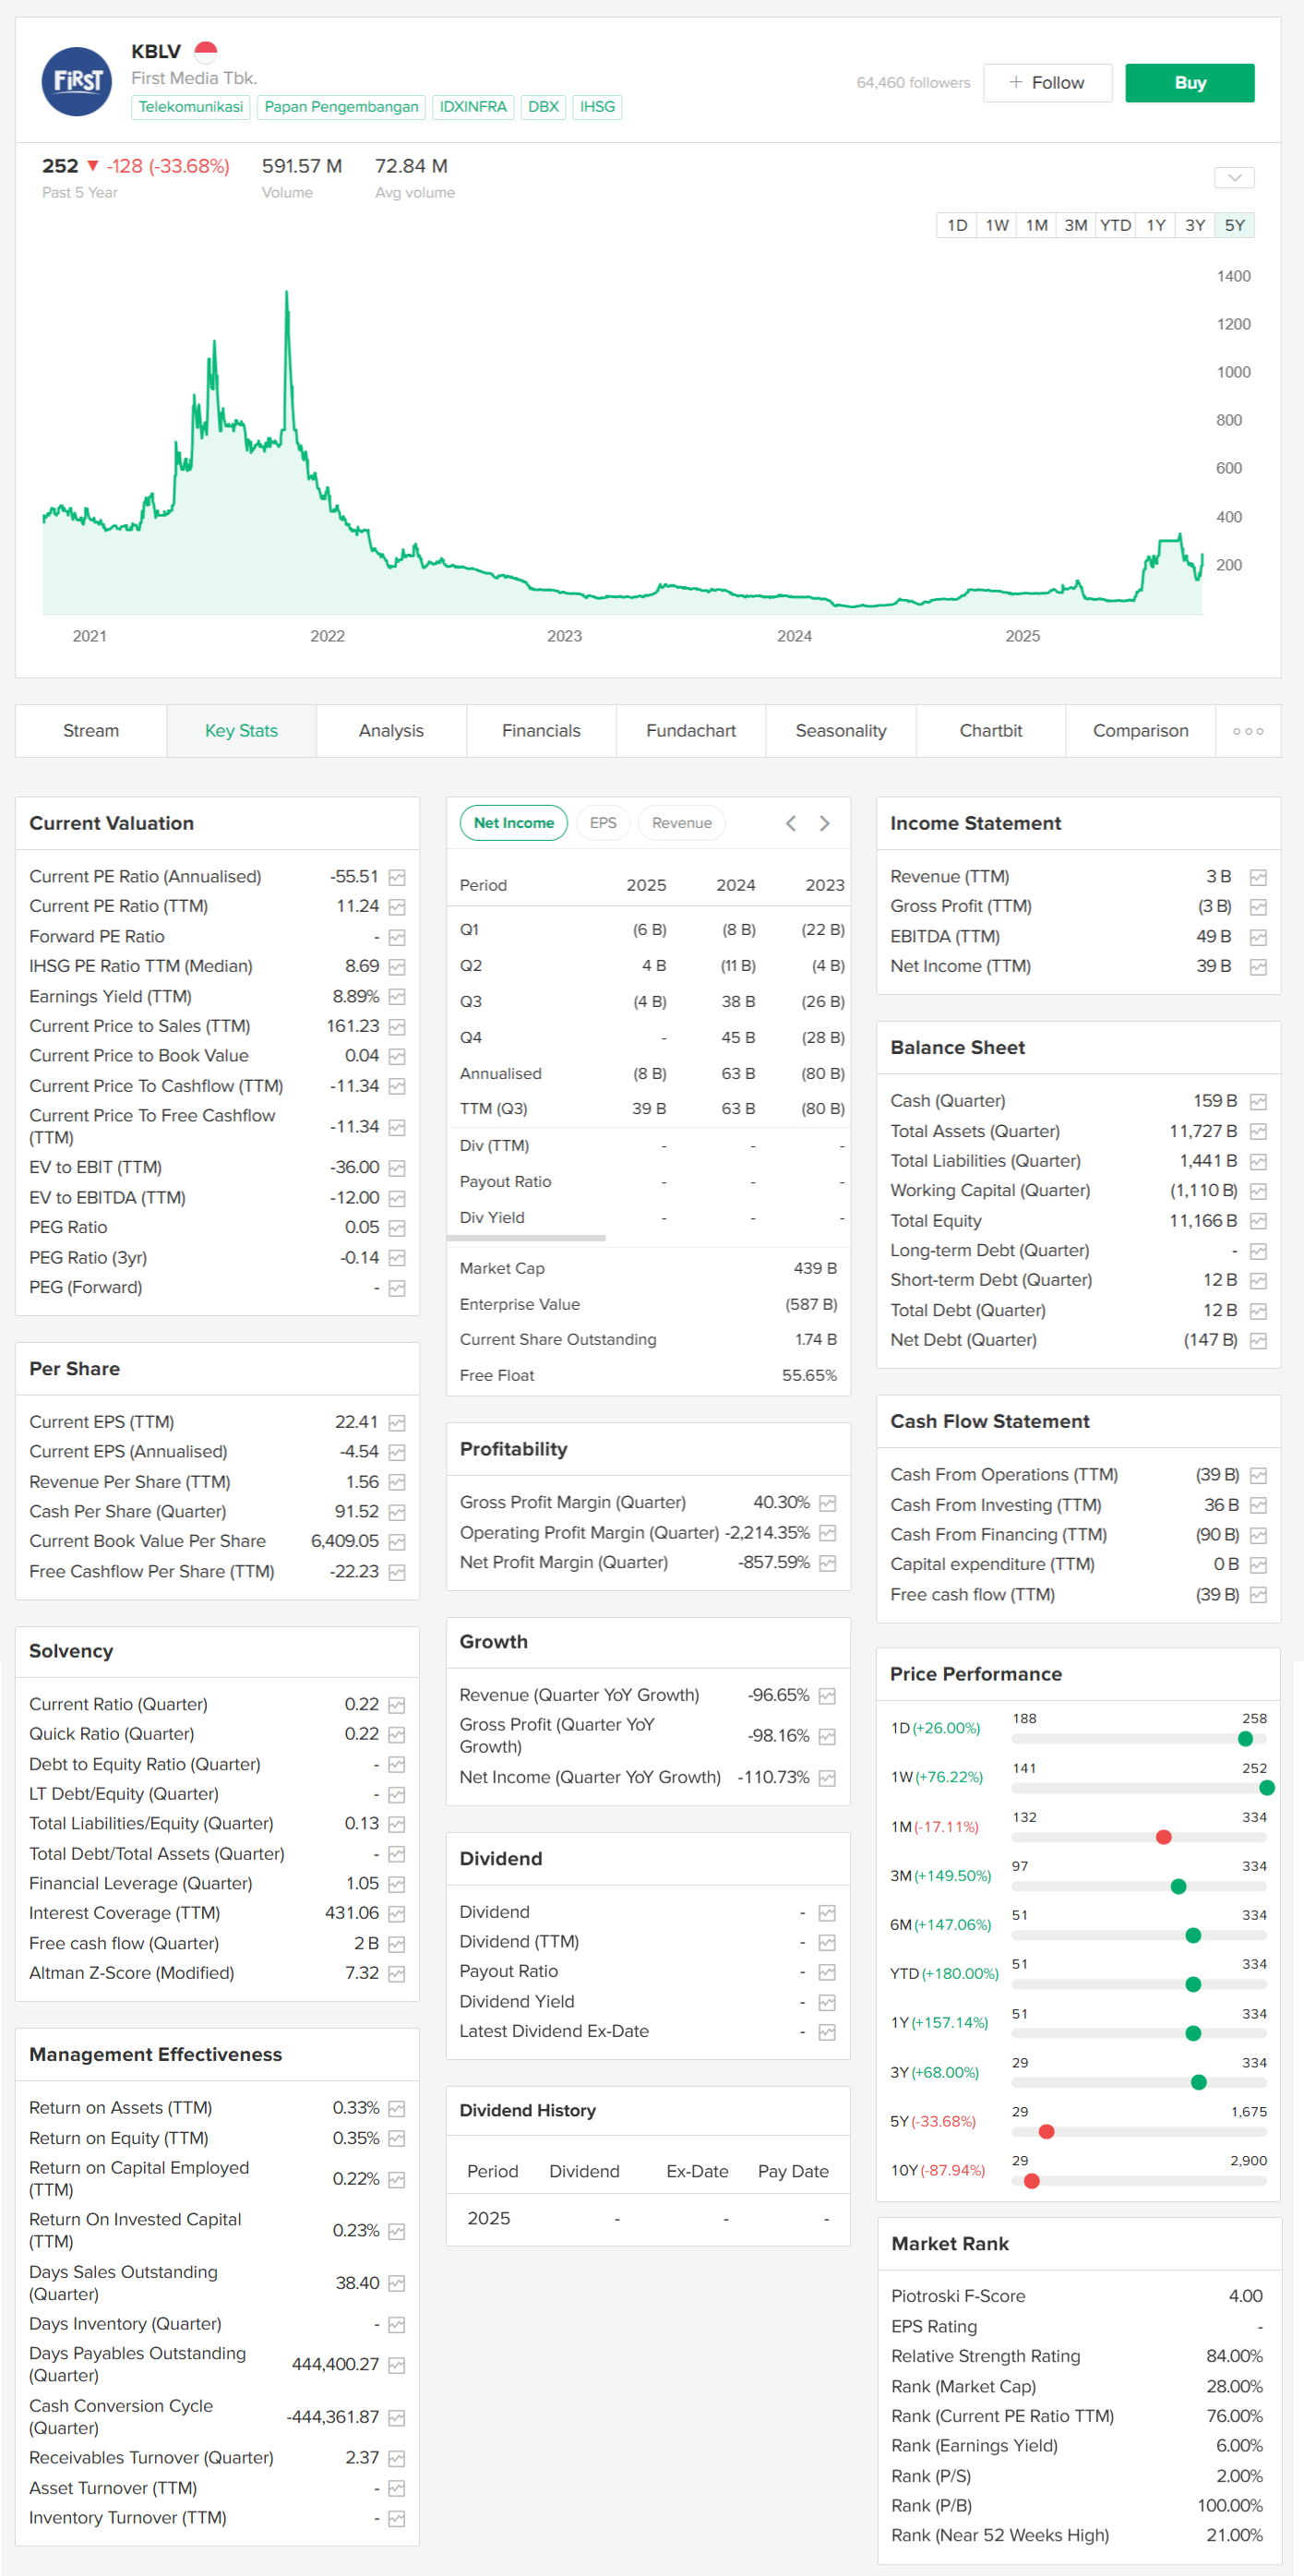Image resolution: width=1304 pixels, height=2576 pixels.
Task: Switch financial table to EPS
Action: coord(602,823)
